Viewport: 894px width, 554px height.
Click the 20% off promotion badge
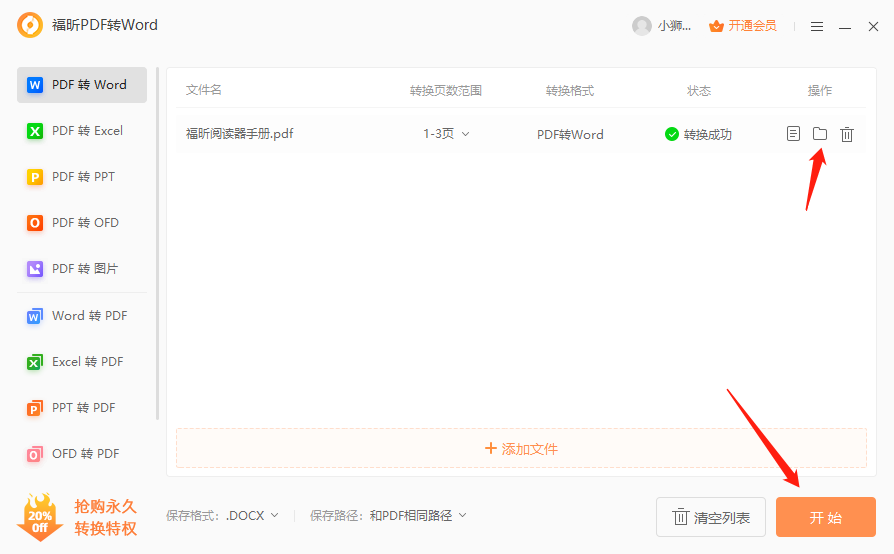tap(40, 517)
